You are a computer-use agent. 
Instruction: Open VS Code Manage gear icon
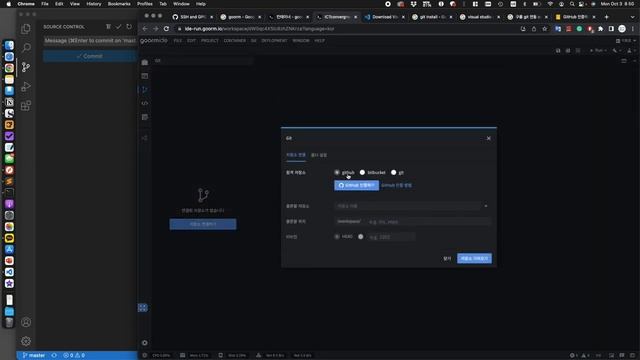coord(26,341)
